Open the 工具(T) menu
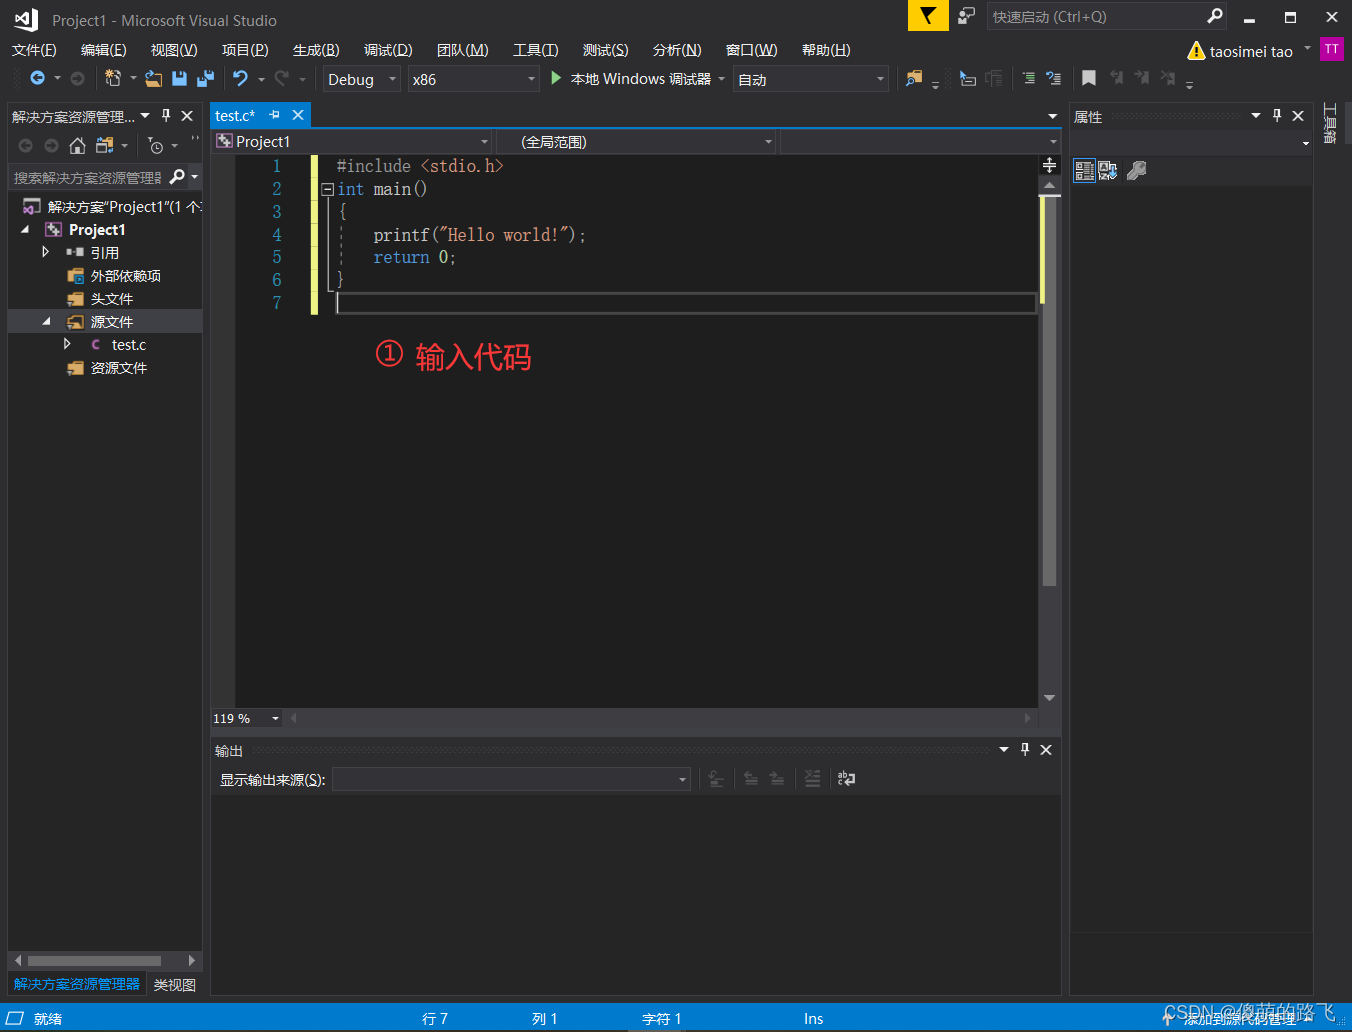This screenshot has width=1352, height=1032. point(536,49)
